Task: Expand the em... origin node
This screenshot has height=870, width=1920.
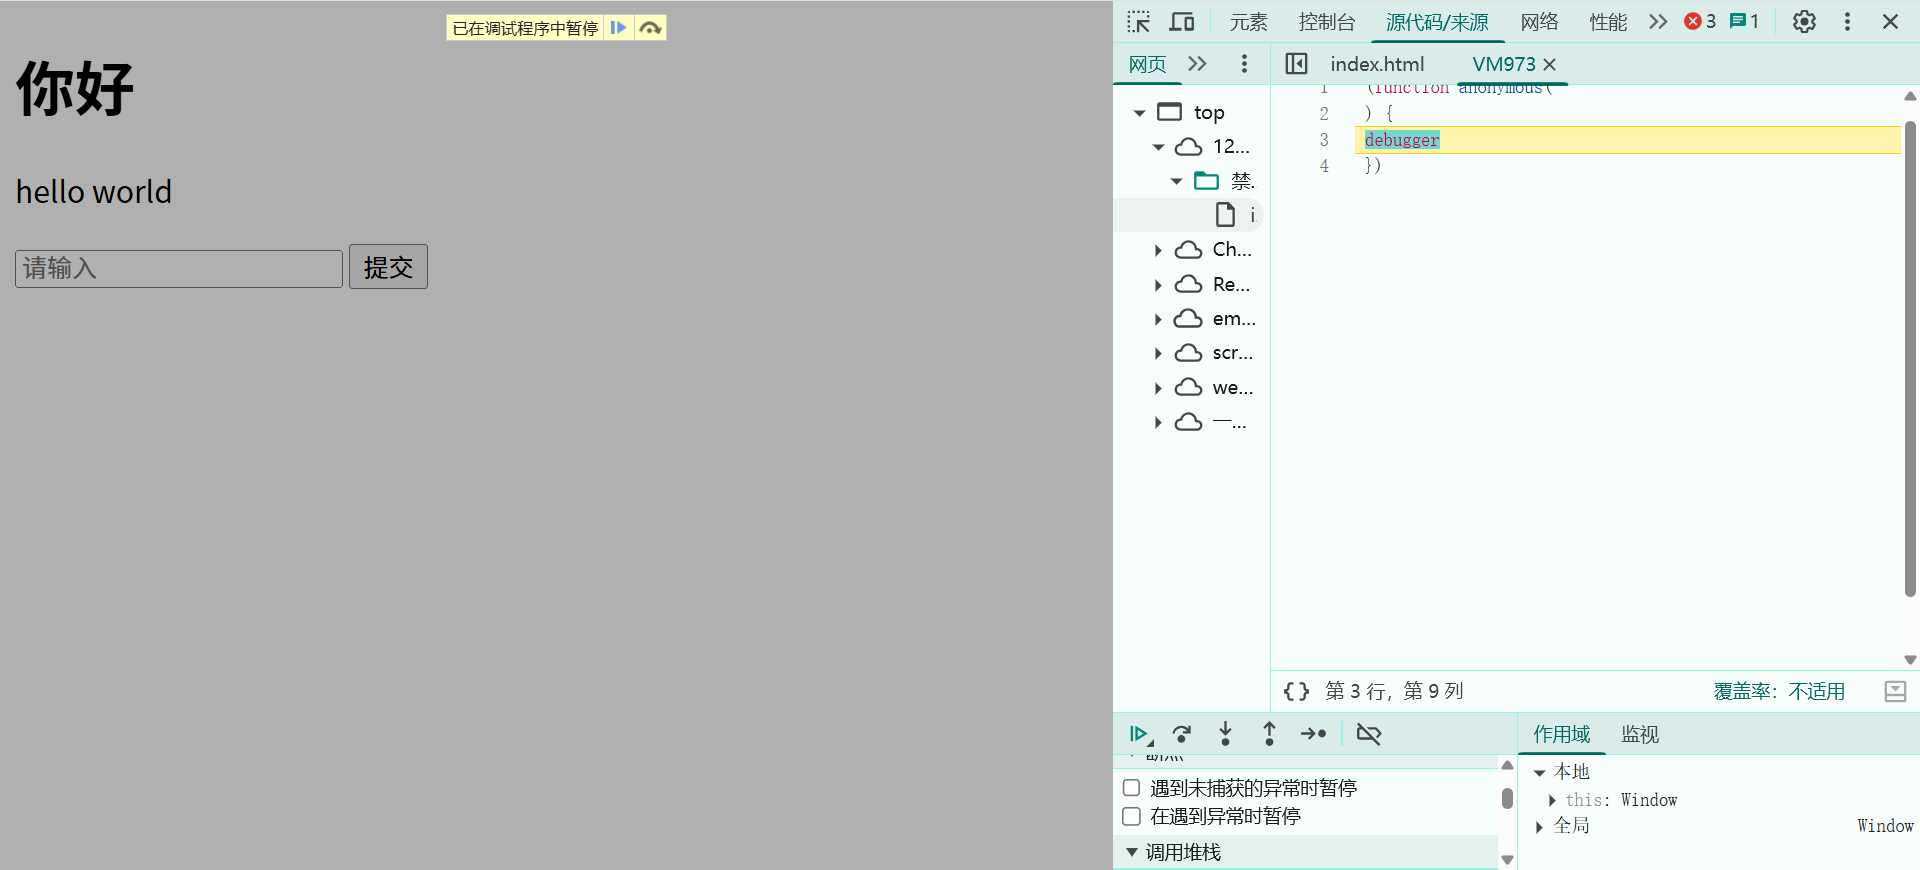Action: pos(1158,319)
